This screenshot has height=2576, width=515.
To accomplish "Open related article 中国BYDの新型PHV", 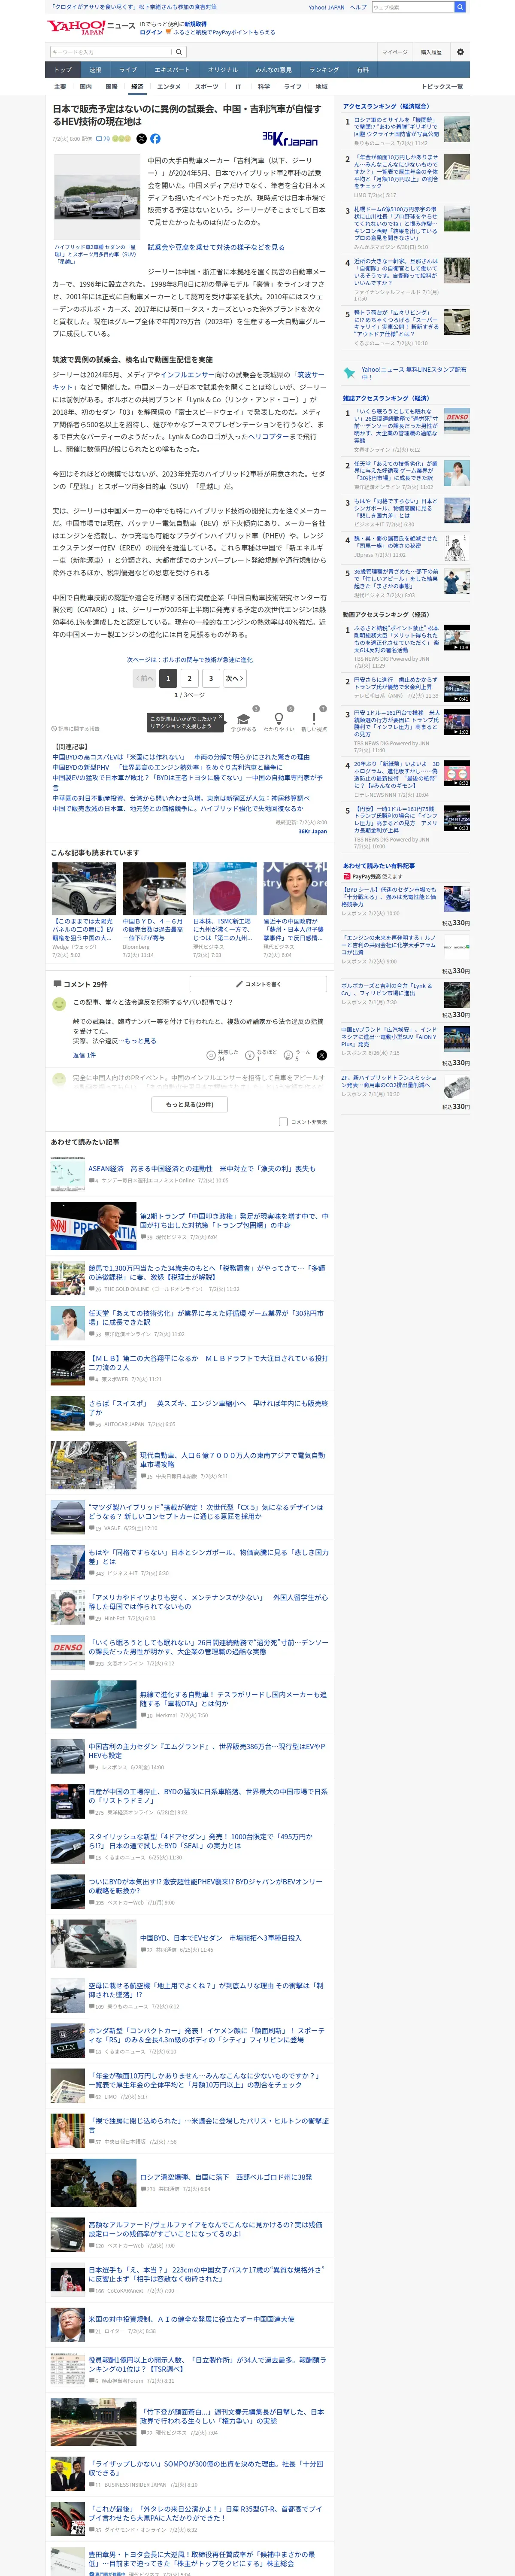I will point(167,767).
